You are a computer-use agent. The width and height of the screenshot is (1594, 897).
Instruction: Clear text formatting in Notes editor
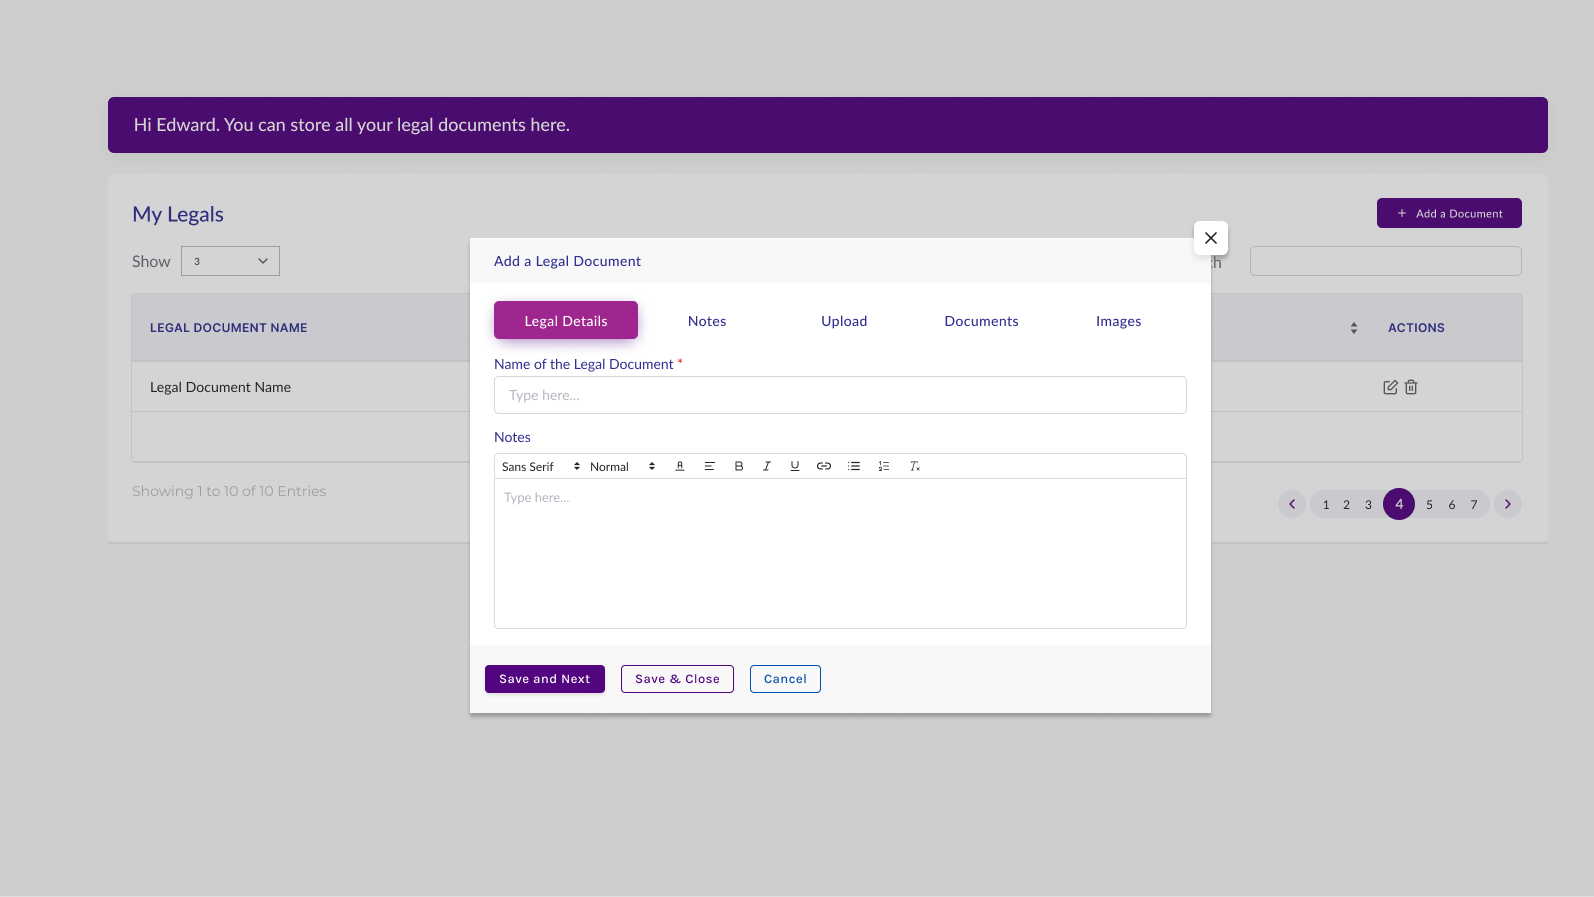point(914,466)
